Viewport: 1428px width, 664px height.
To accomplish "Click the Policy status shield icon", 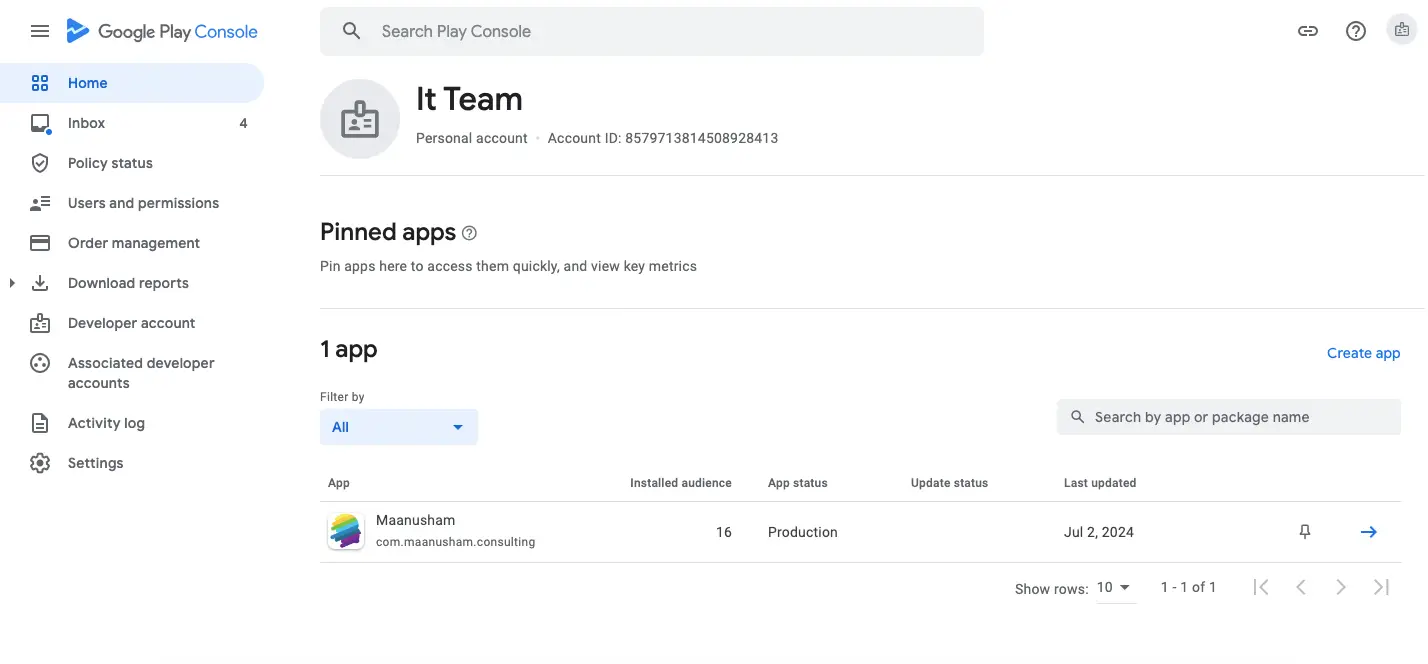I will point(40,163).
